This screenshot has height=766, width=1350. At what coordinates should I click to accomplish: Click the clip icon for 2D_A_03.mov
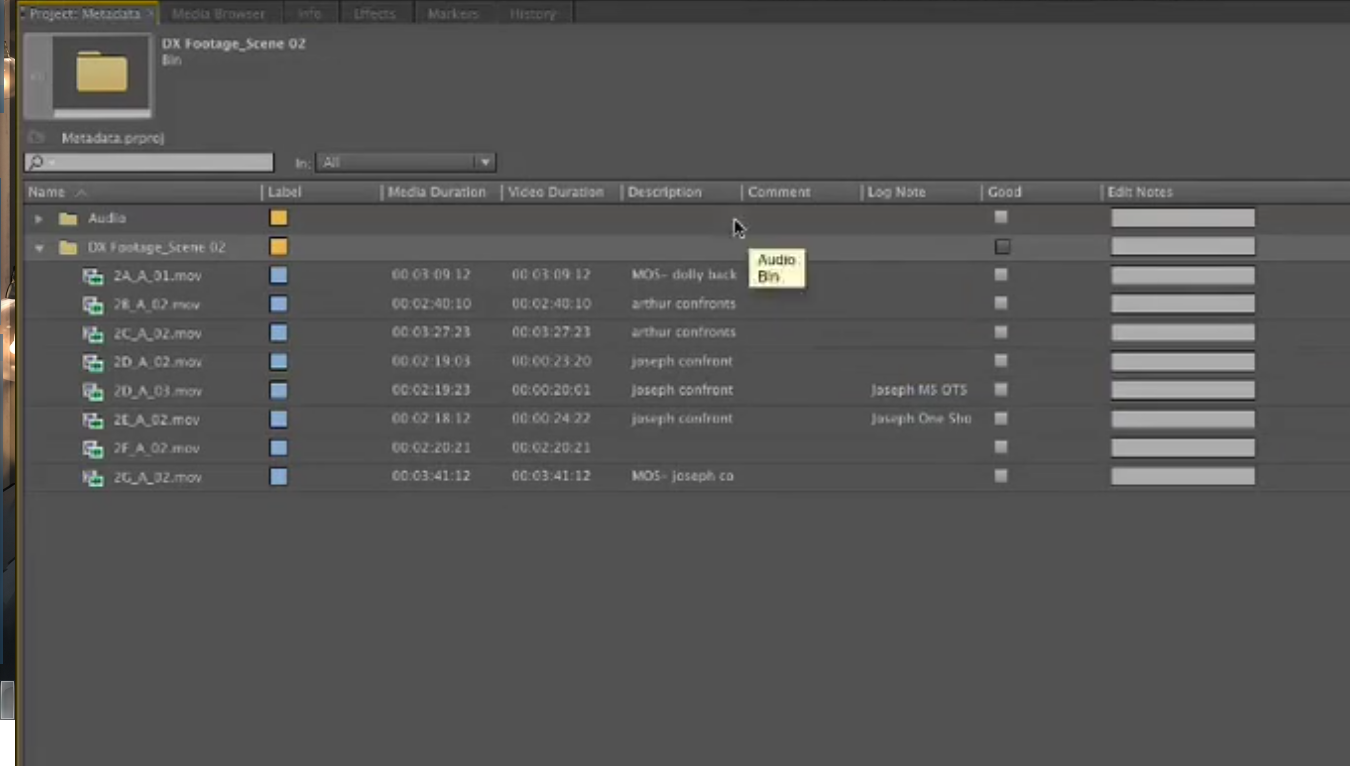pos(93,391)
